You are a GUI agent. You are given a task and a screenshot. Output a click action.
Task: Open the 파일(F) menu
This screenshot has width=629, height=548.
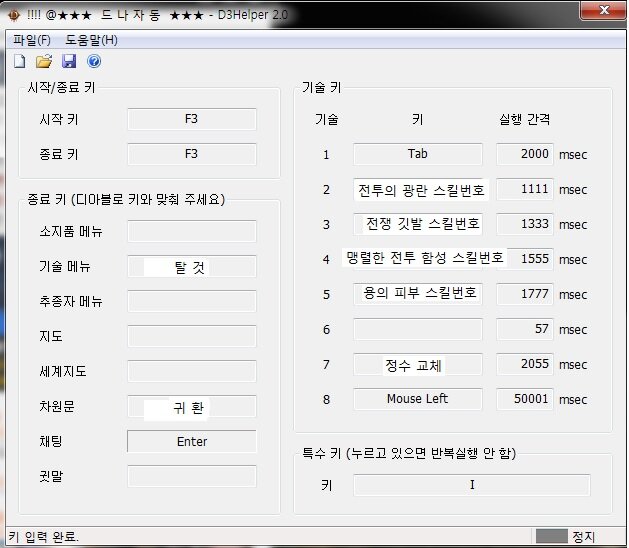(32, 40)
